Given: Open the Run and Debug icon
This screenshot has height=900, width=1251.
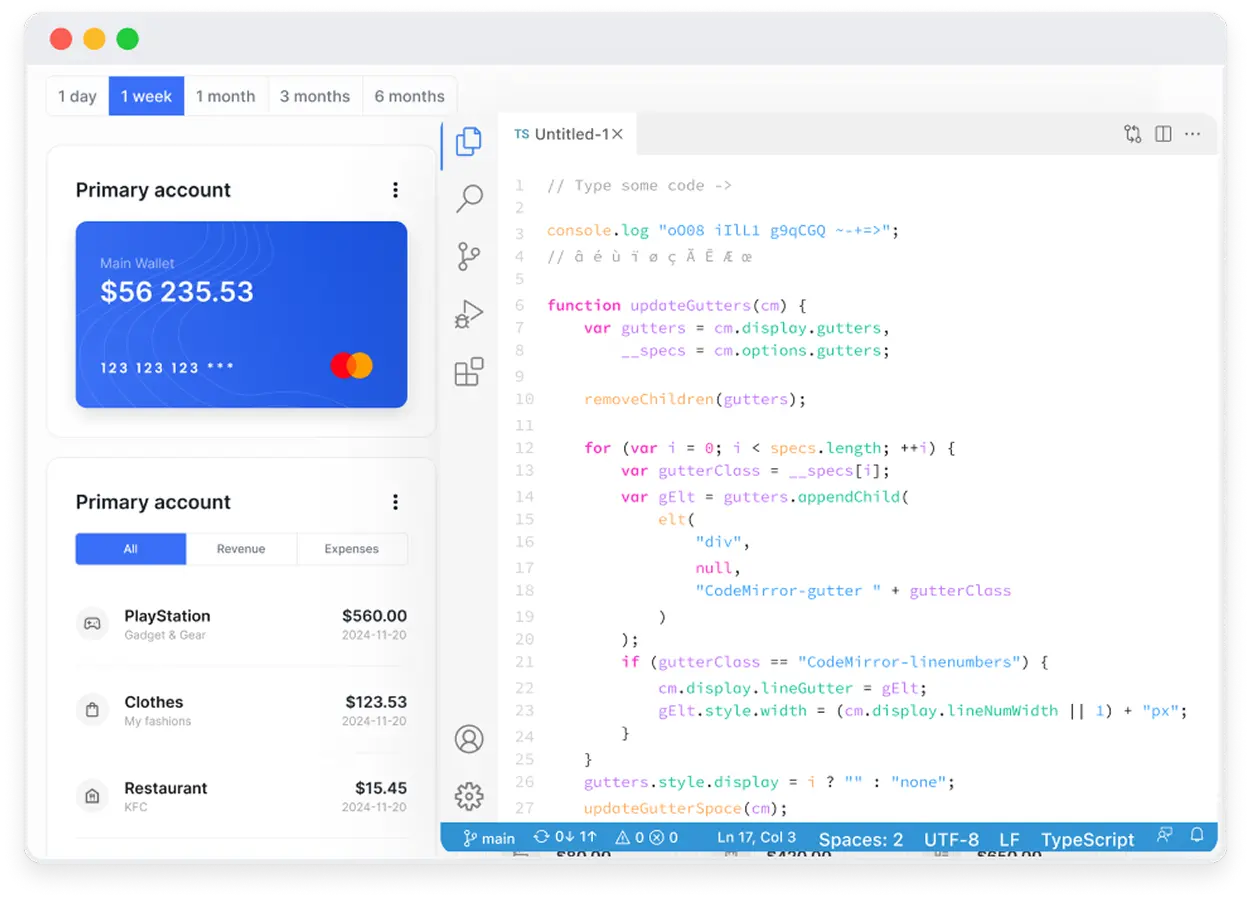Looking at the screenshot, I should [x=469, y=314].
